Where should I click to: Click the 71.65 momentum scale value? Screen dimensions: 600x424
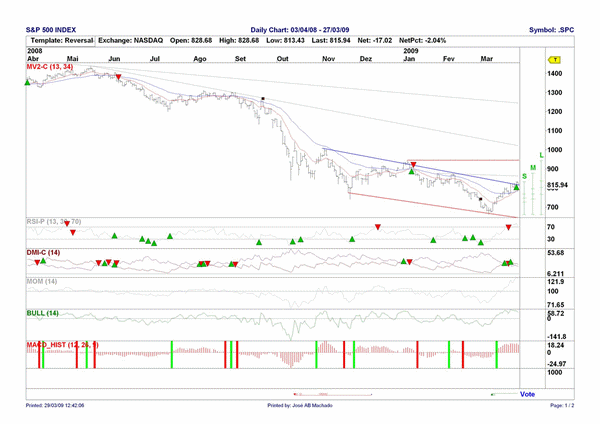click(556, 305)
